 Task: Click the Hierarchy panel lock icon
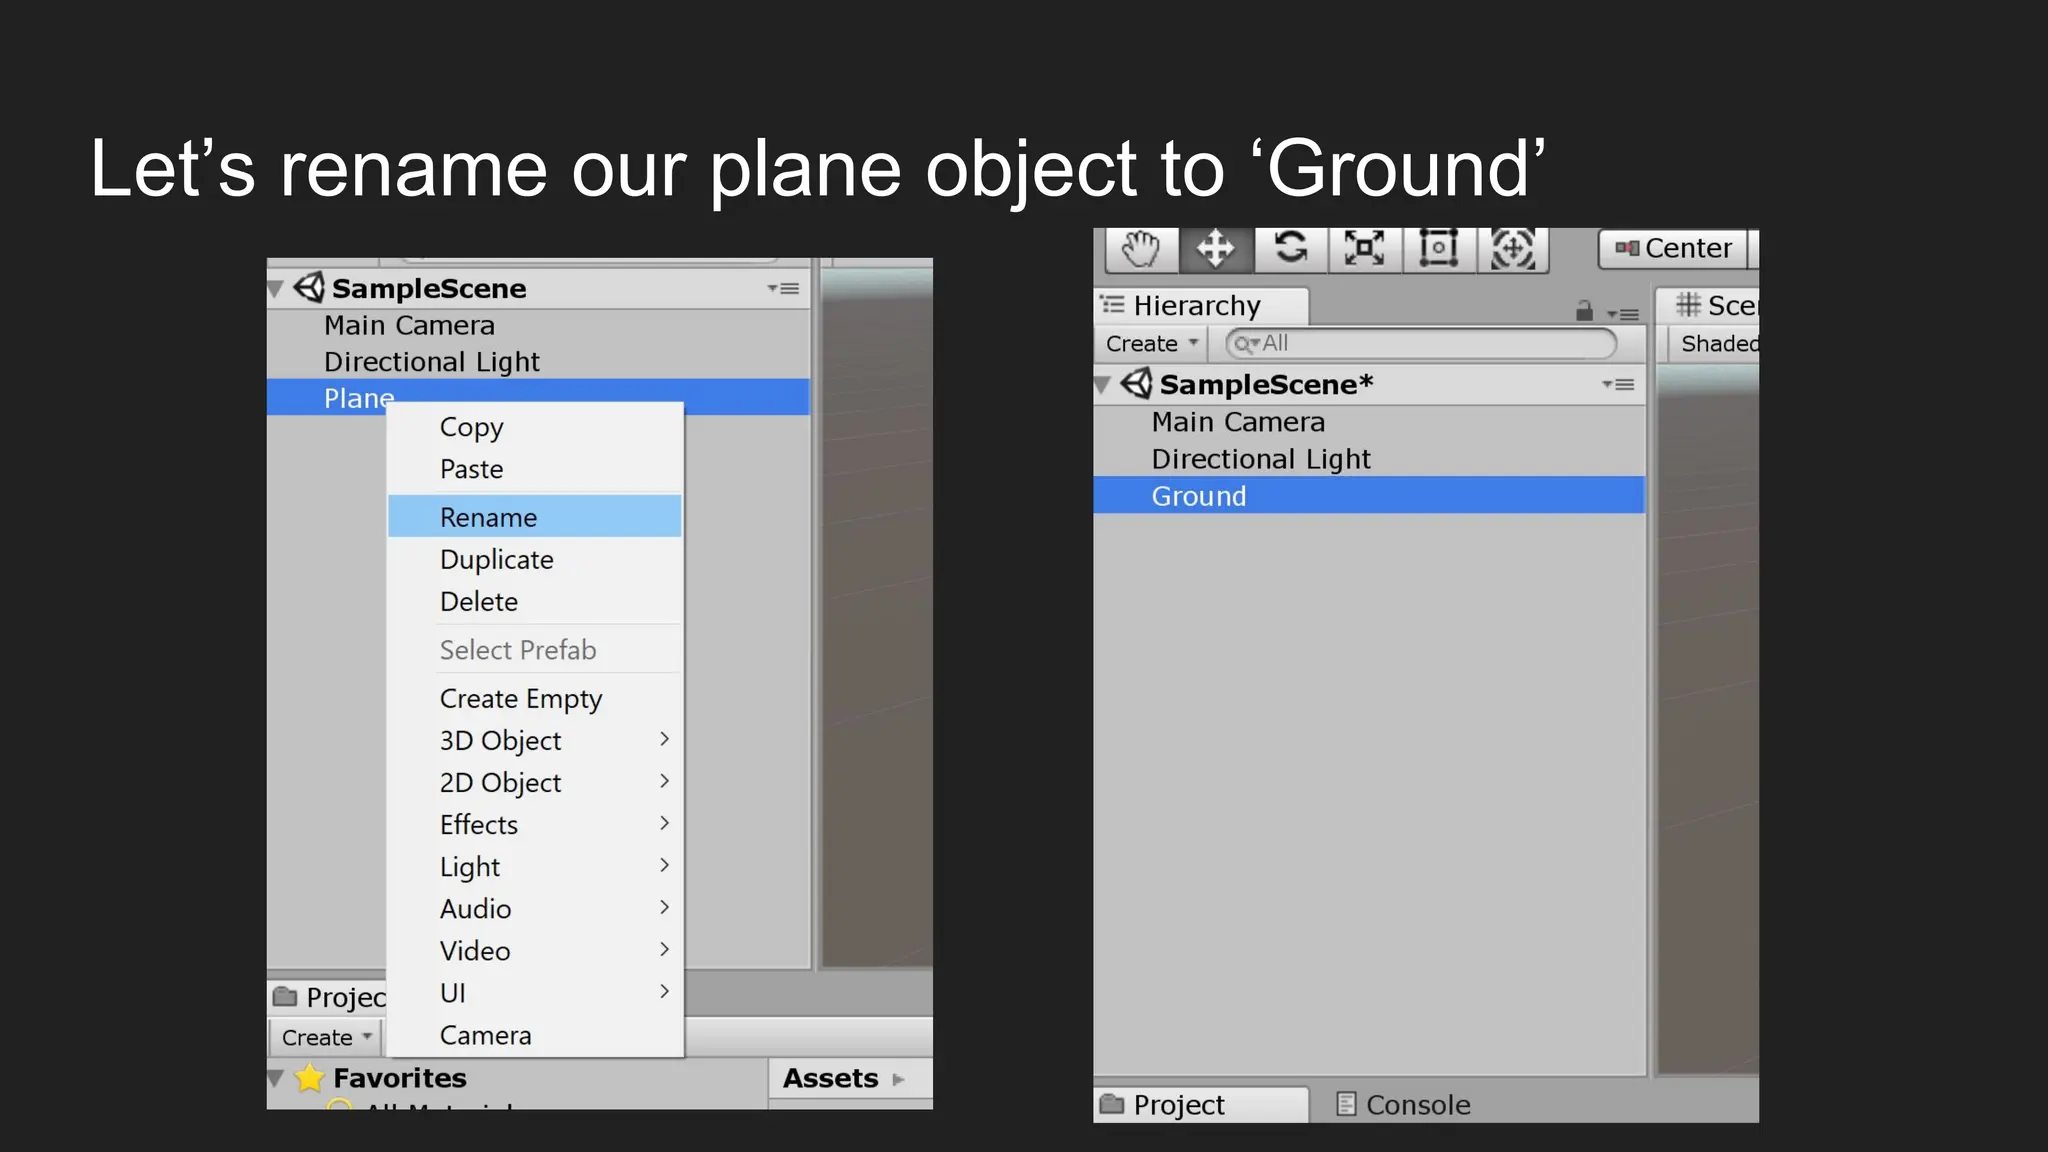pyautogui.click(x=1584, y=311)
